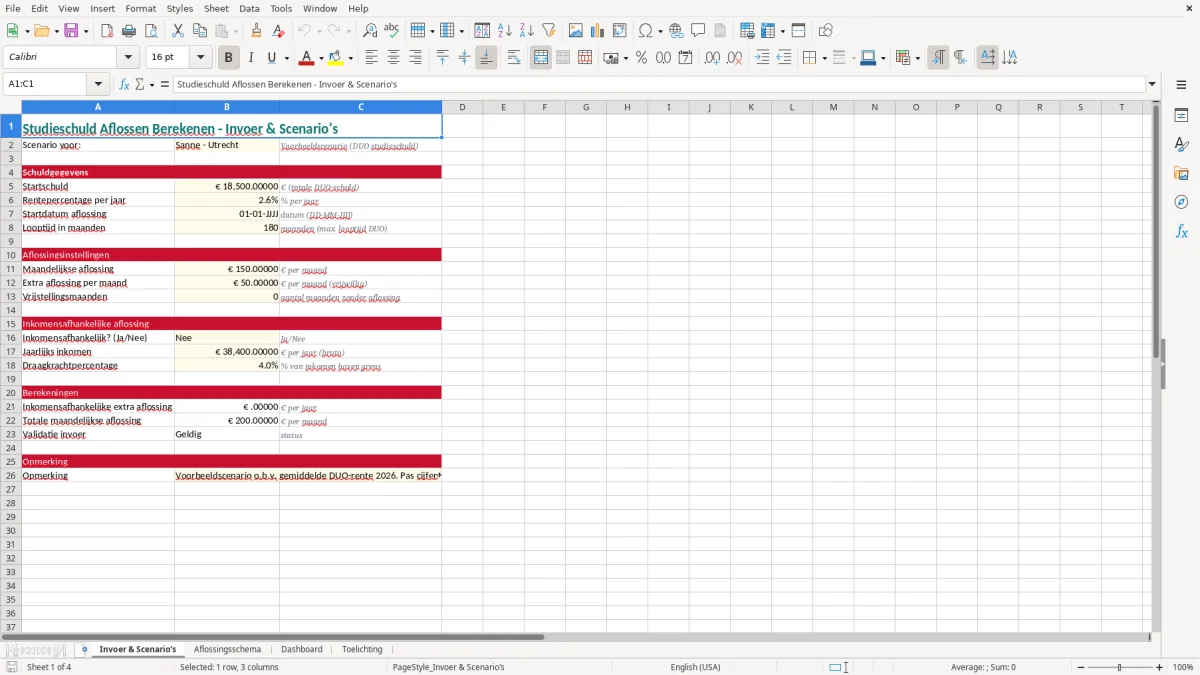
Task: Clear direct formatting icon
Action: (x=277, y=31)
